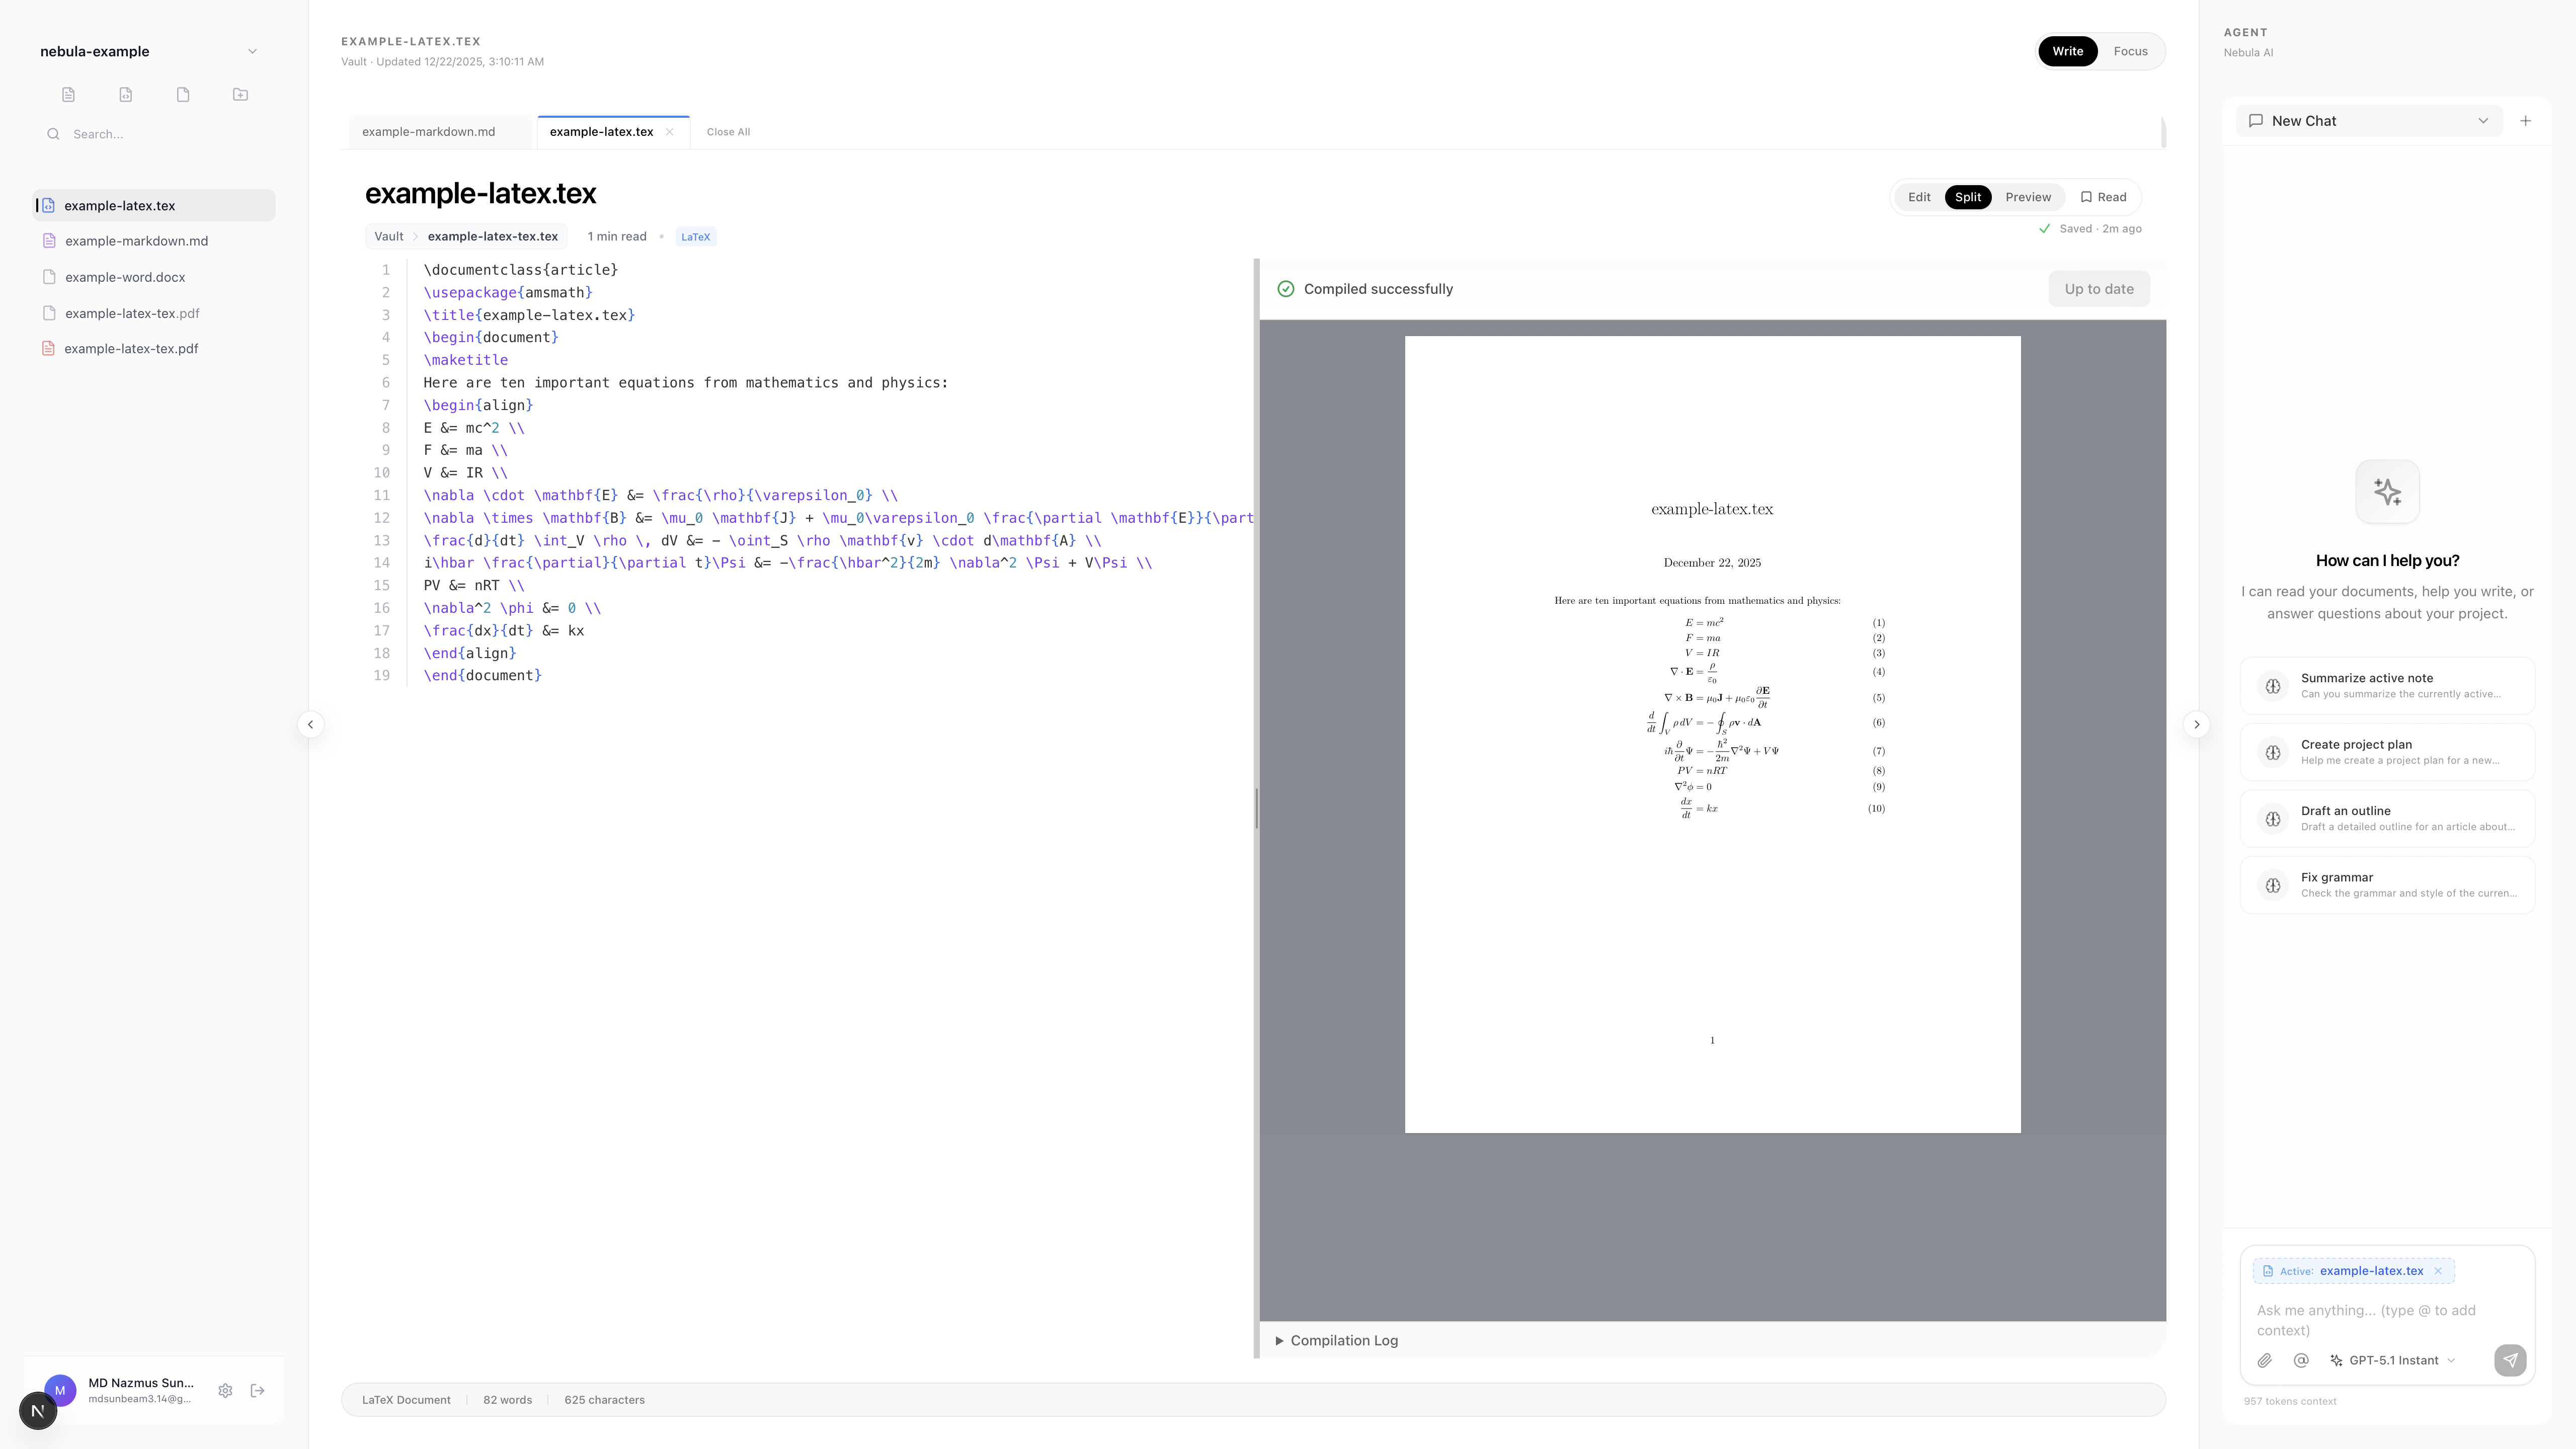This screenshot has width=2576, height=1449.
Task: Click the logout icon beside the user name
Action: point(257,1390)
